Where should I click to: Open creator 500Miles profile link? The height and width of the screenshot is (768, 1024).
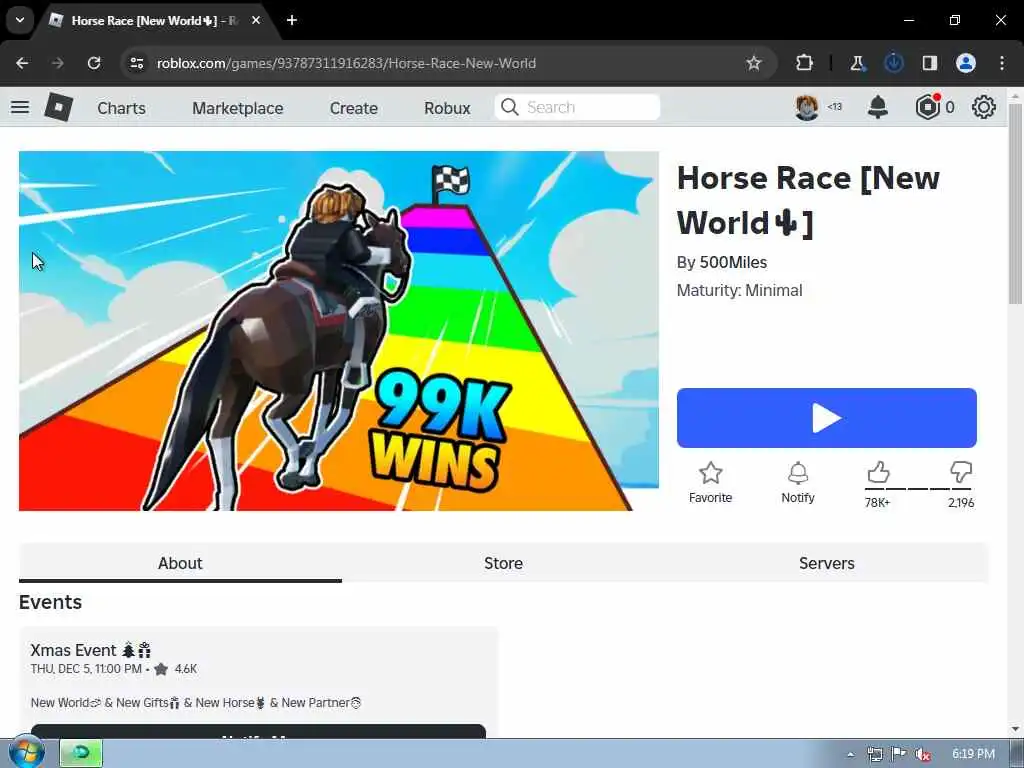click(733, 263)
